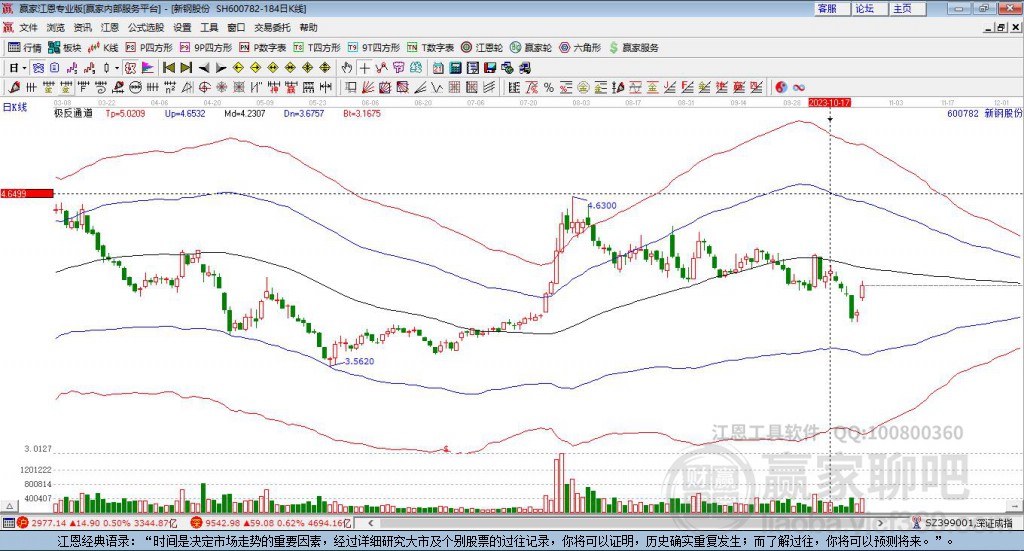Open the T数字表 number table
Screen dimensions: 1024x551
430,48
